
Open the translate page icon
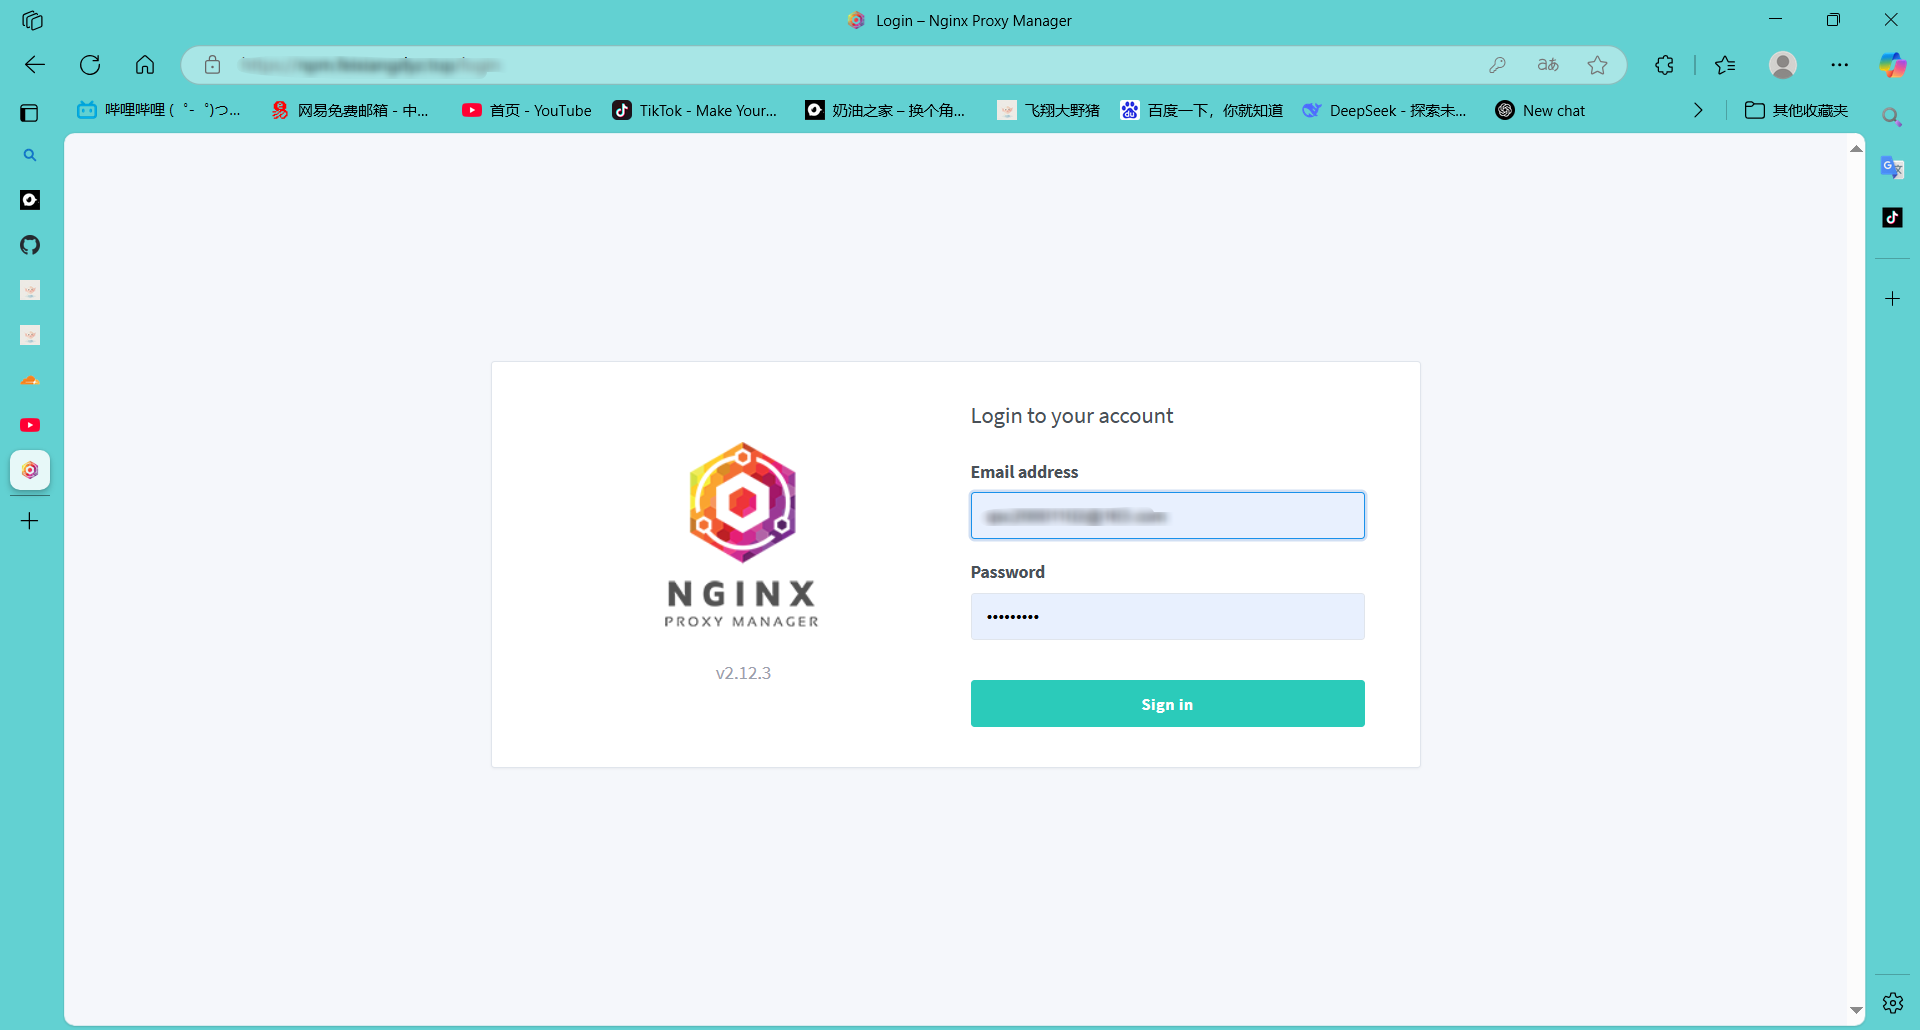1547,65
